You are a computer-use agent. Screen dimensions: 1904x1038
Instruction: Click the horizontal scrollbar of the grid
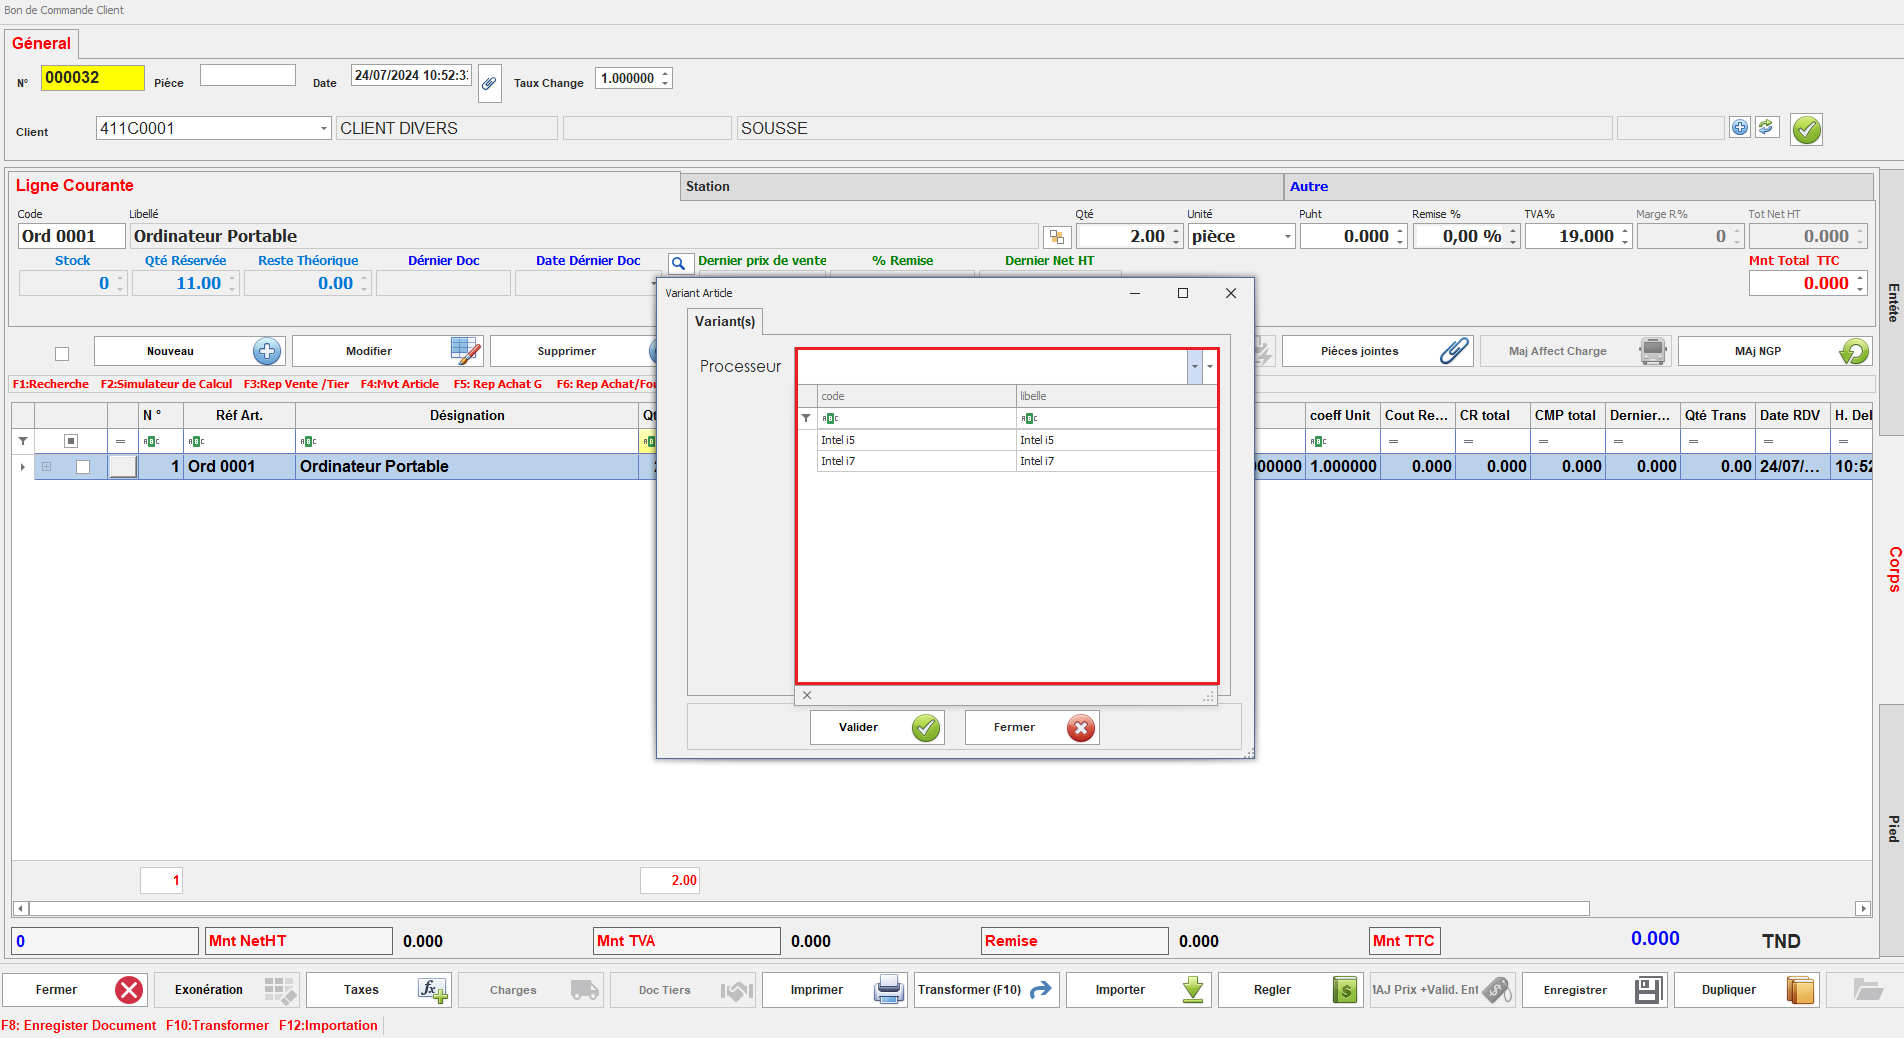809,908
